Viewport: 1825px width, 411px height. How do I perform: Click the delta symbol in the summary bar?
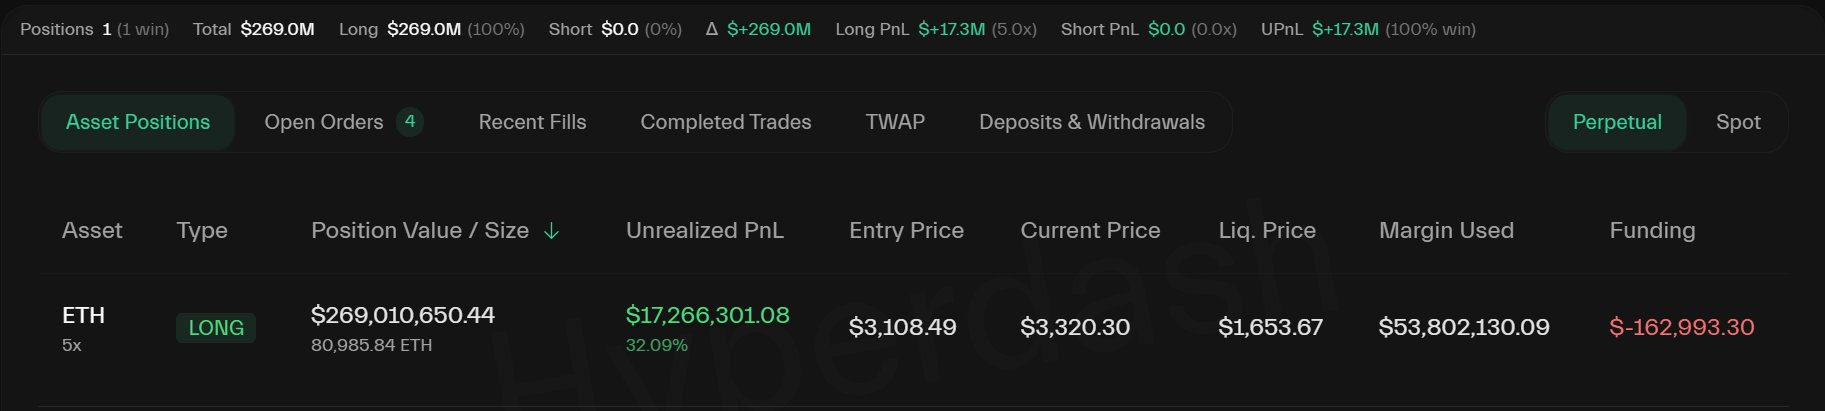(x=712, y=29)
